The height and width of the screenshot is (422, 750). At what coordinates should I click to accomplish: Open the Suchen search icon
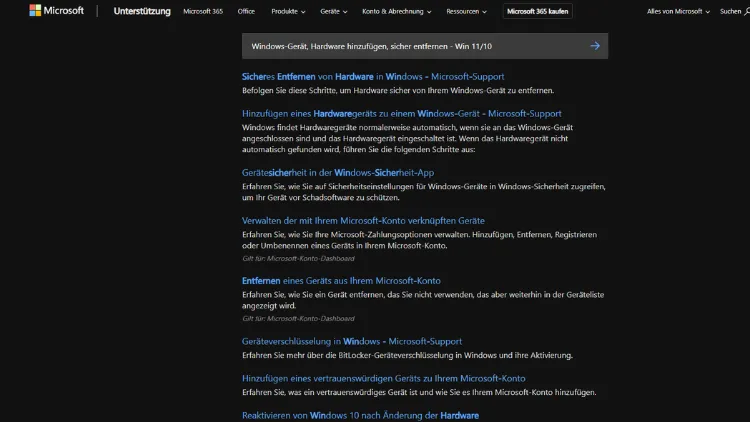point(747,11)
